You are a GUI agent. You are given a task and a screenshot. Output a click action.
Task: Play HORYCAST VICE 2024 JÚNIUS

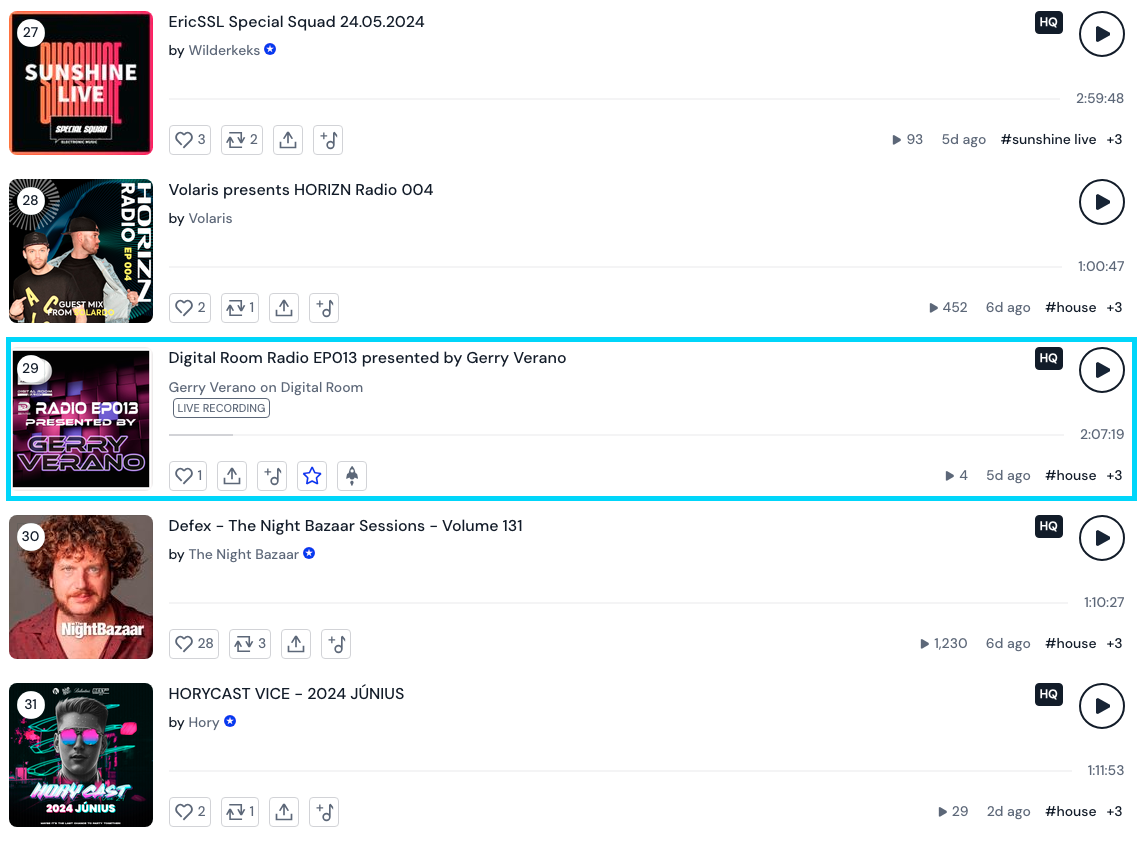(x=1102, y=705)
